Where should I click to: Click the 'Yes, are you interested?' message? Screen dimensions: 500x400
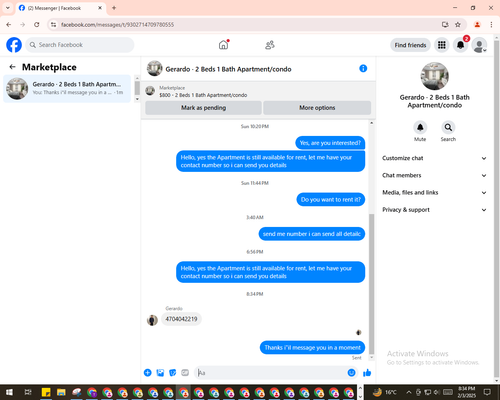330,143
